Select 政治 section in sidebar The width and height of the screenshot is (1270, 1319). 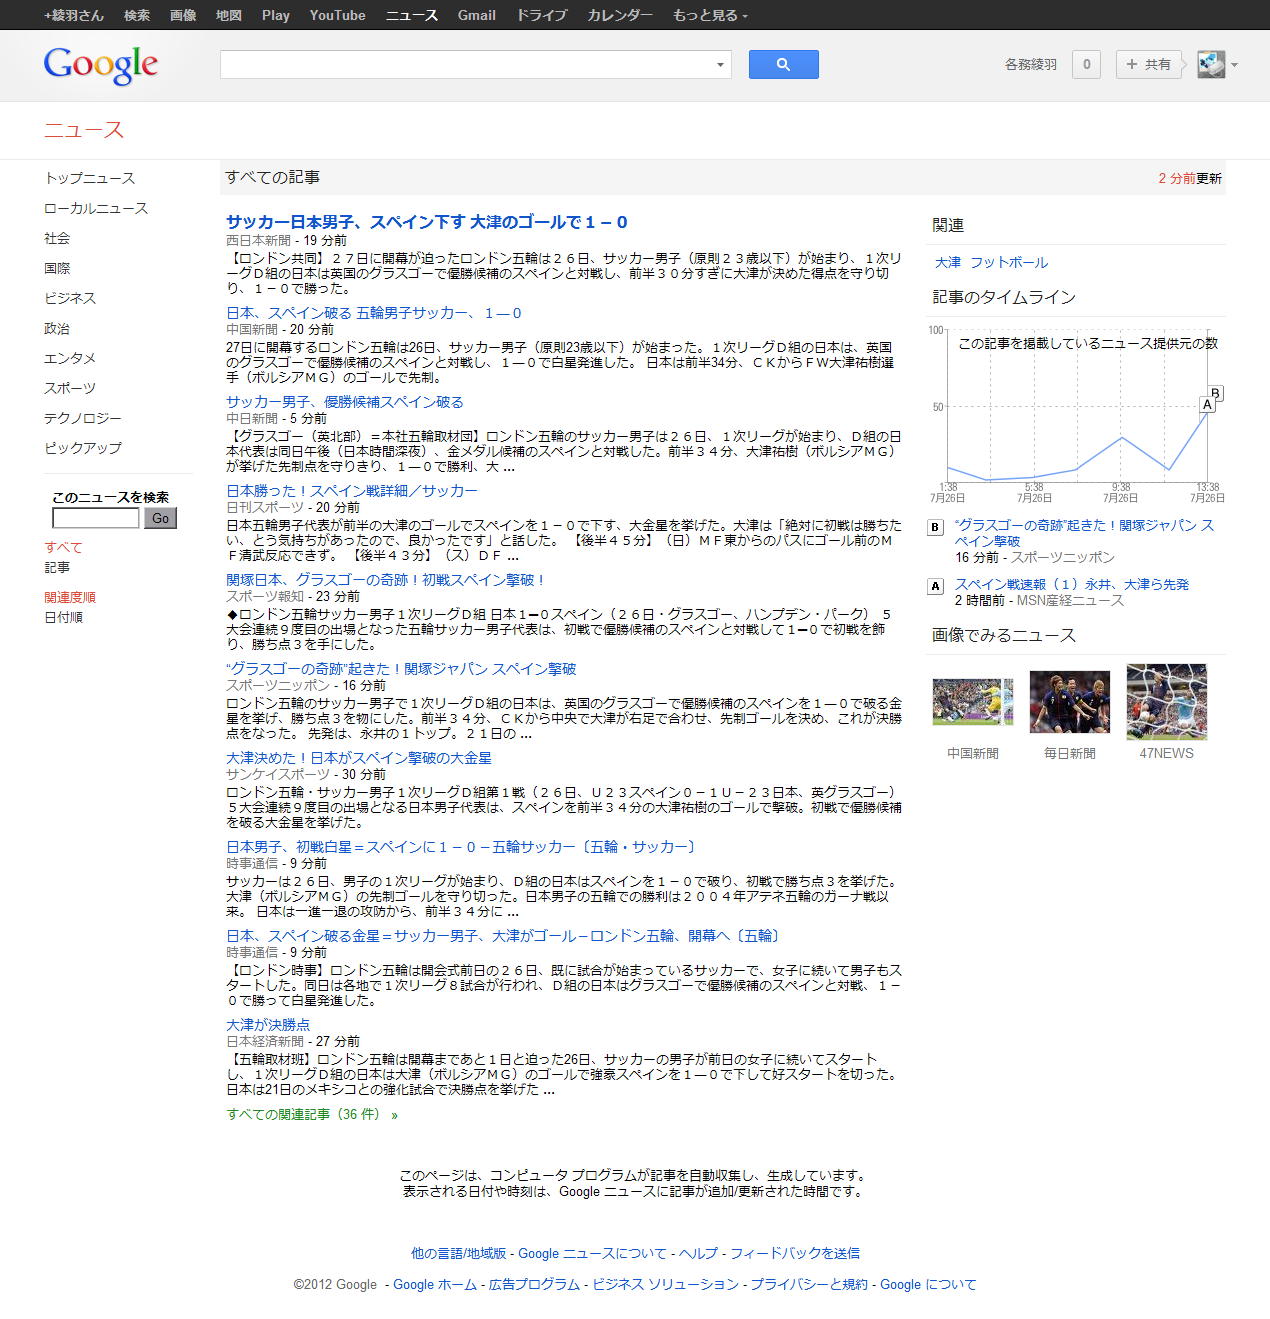[x=57, y=328]
